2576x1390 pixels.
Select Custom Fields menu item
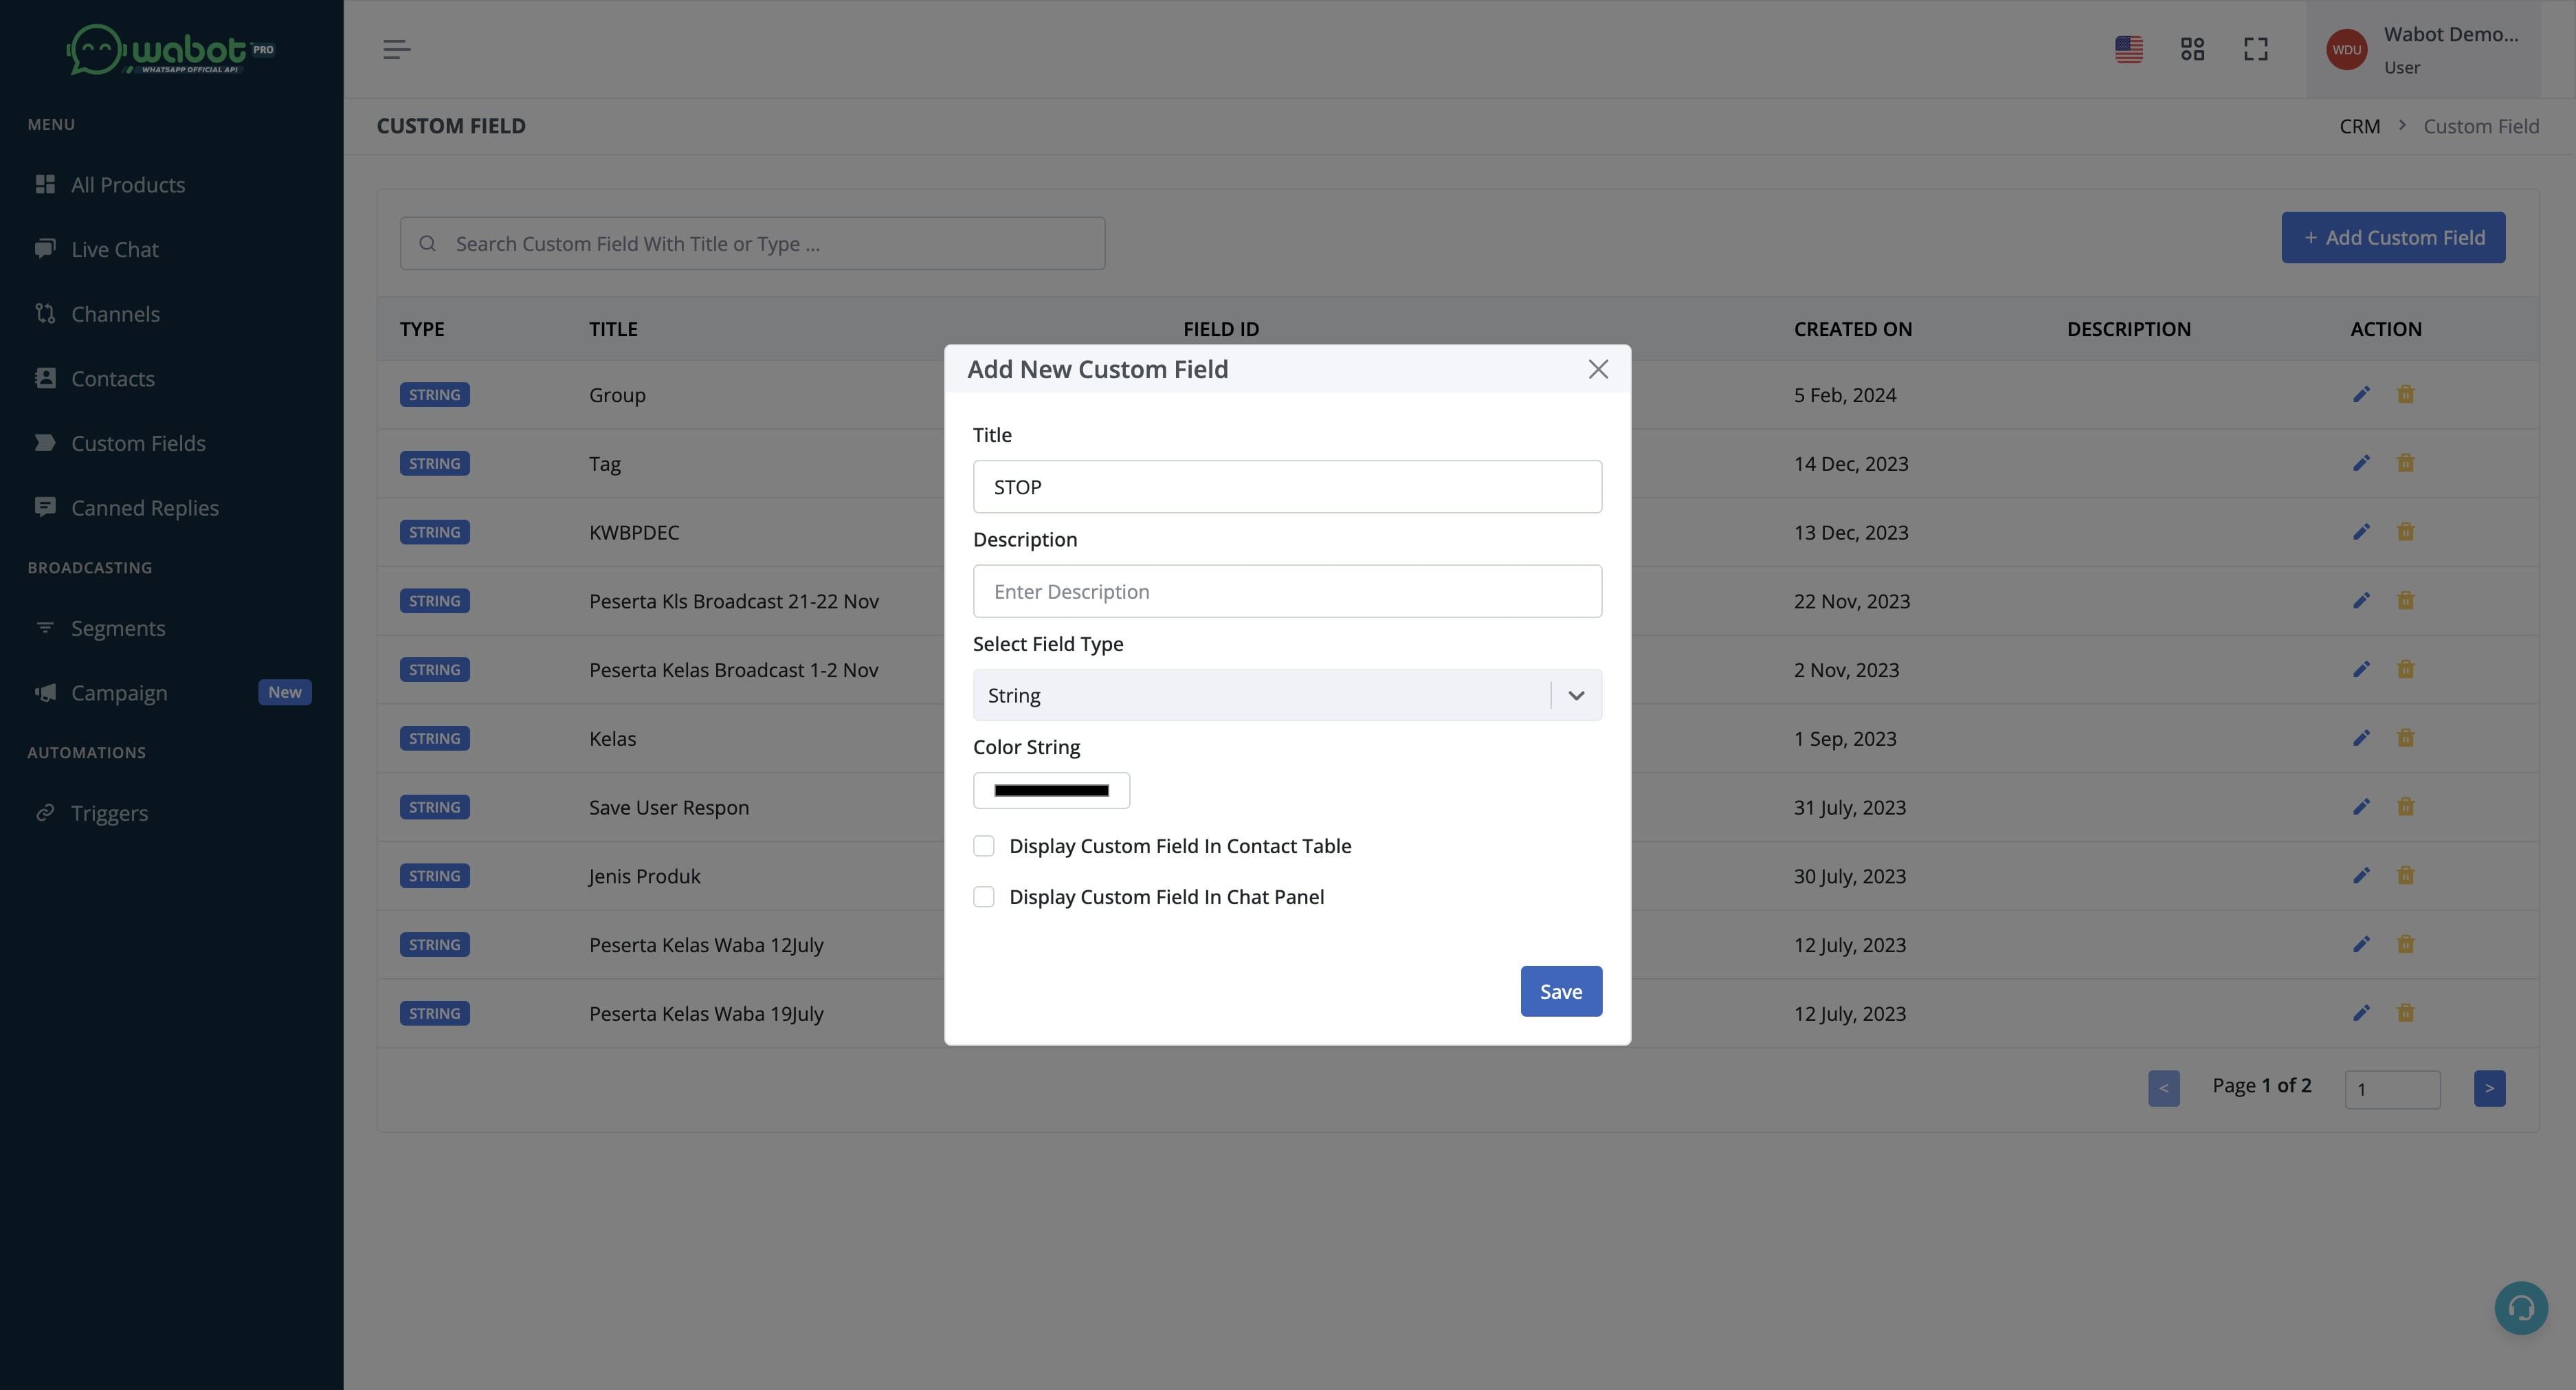138,443
